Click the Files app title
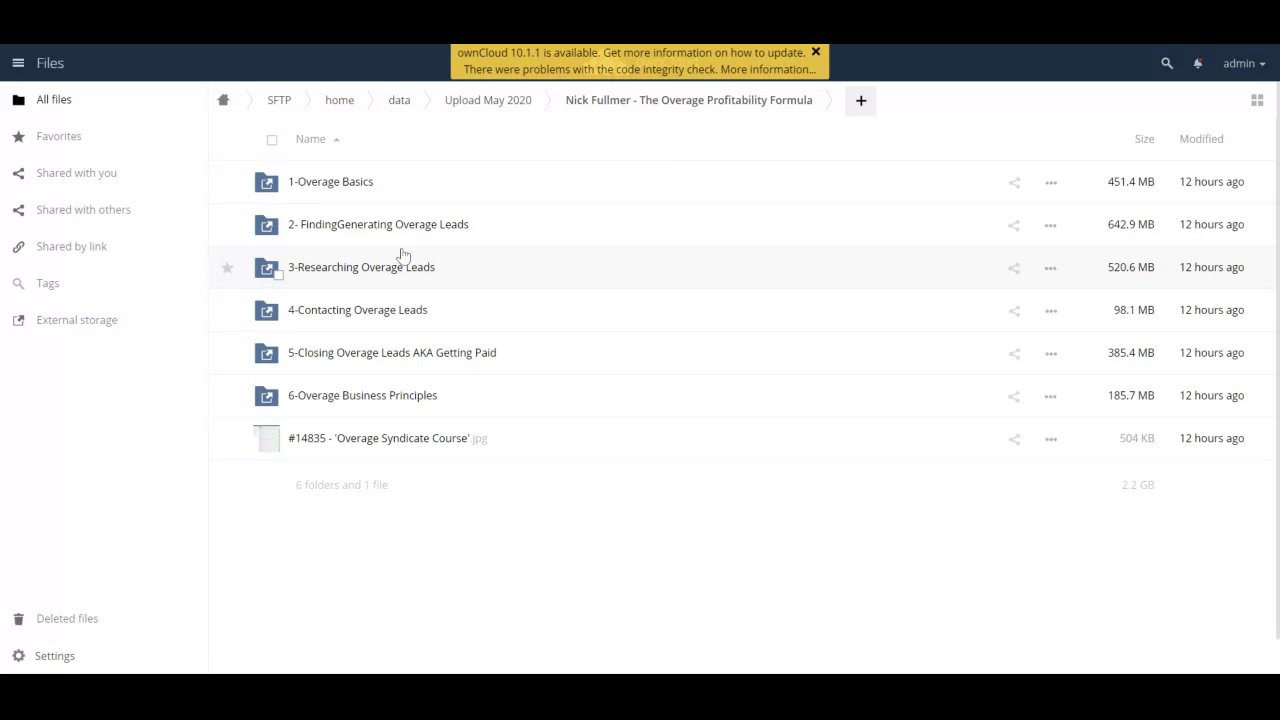The height and width of the screenshot is (720, 1280). pos(50,63)
